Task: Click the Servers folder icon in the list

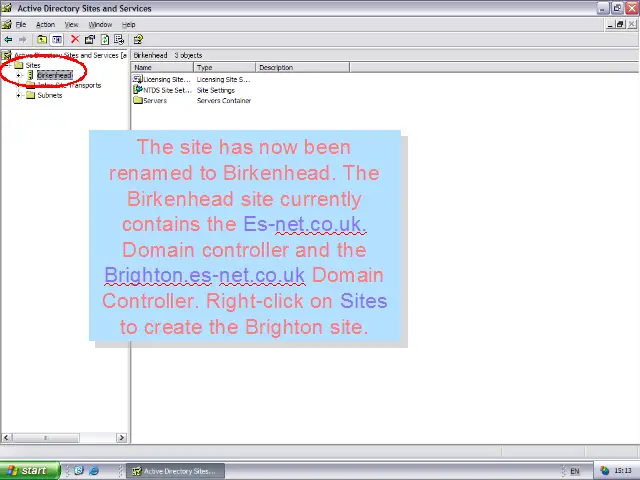Action: point(138,100)
